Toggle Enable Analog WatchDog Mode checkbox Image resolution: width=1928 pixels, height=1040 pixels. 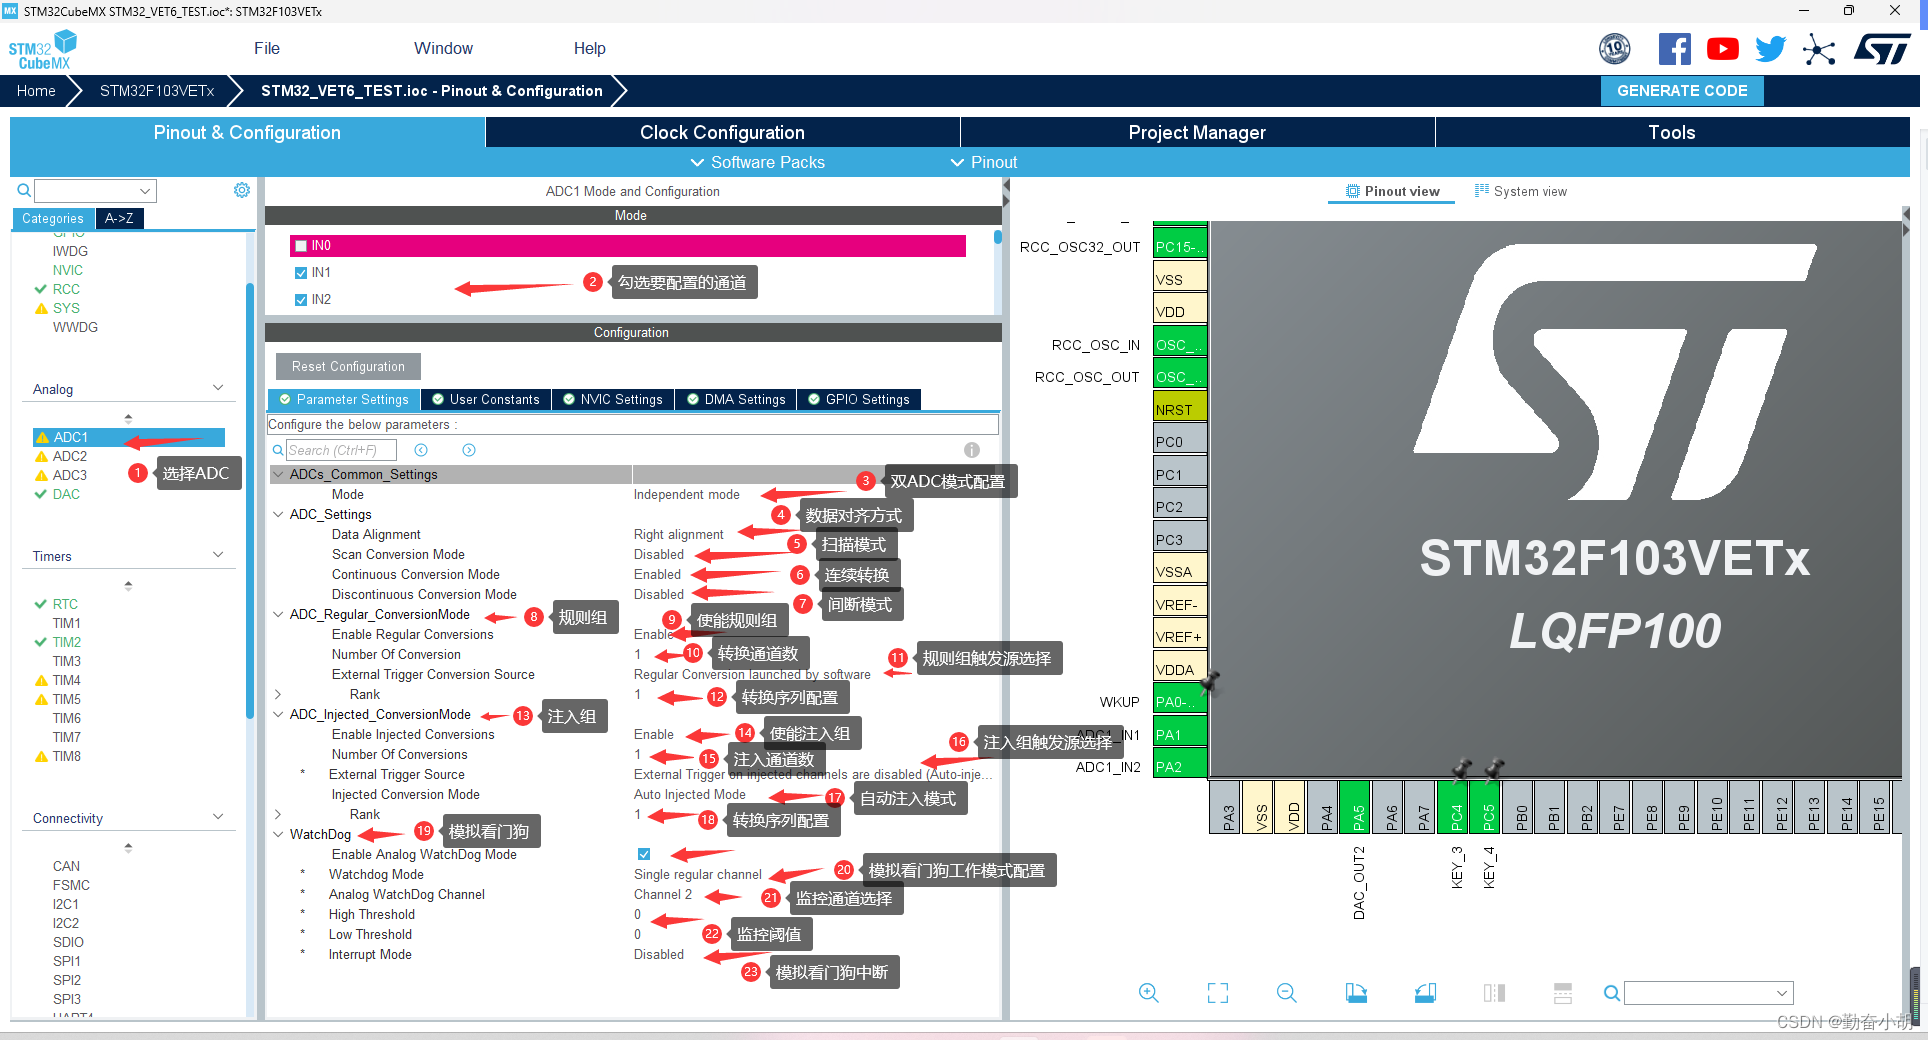[644, 854]
